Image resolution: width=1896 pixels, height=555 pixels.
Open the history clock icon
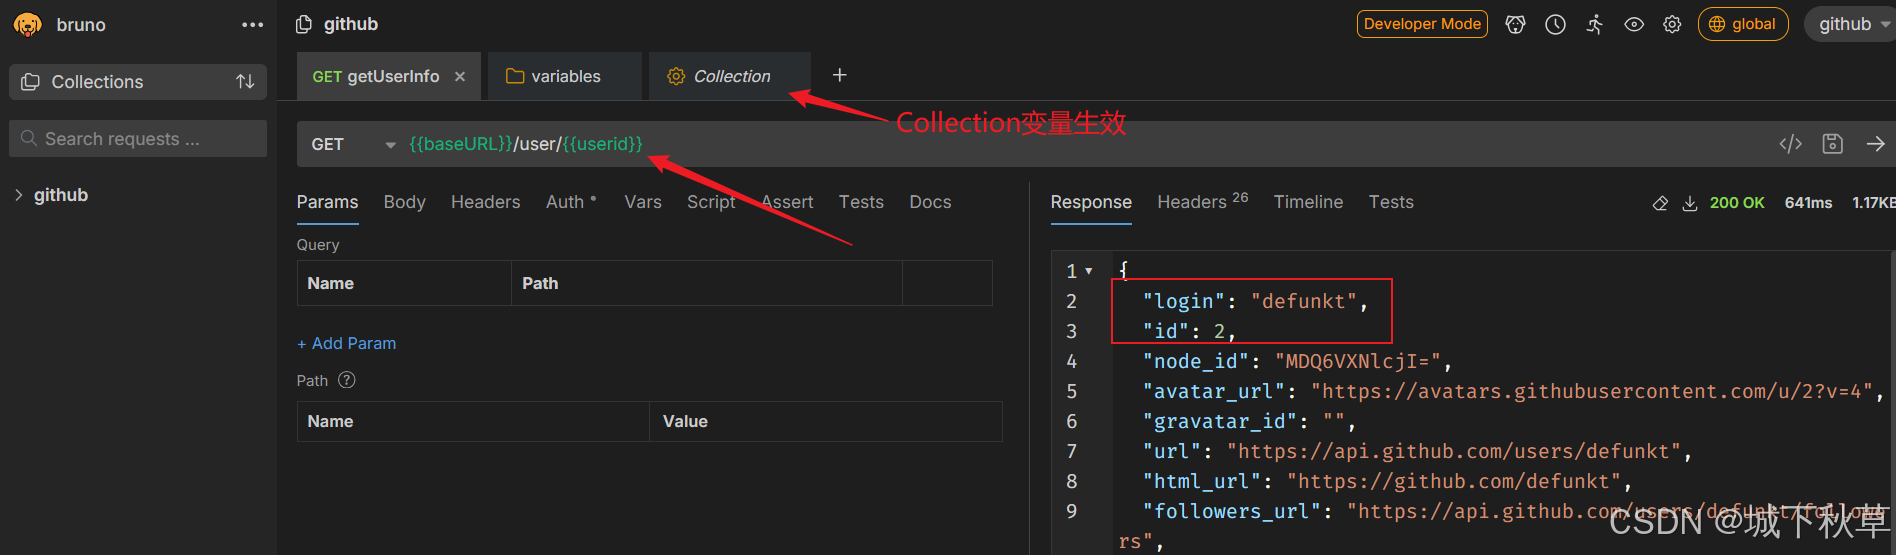[1555, 25]
